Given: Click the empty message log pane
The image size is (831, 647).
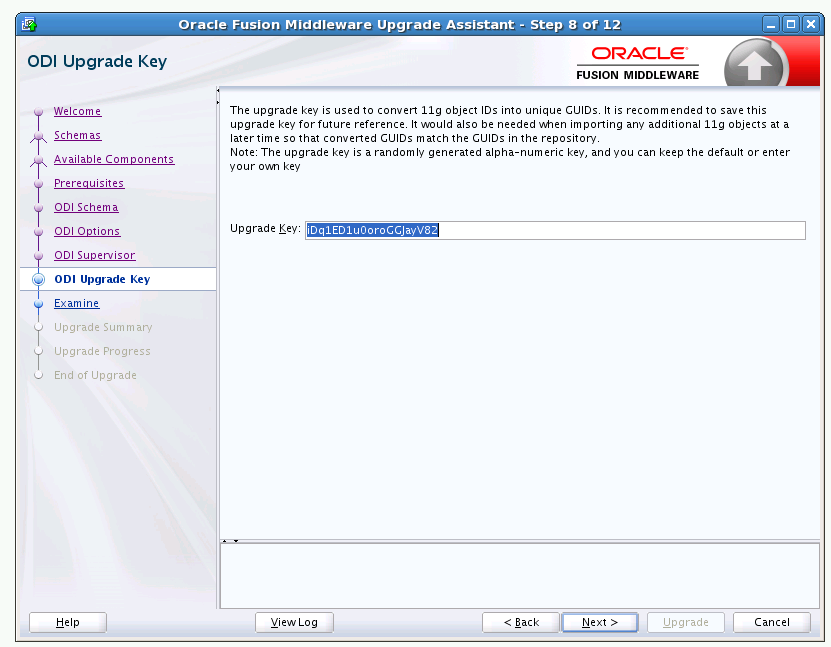Looking at the screenshot, I should click(519, 575).
